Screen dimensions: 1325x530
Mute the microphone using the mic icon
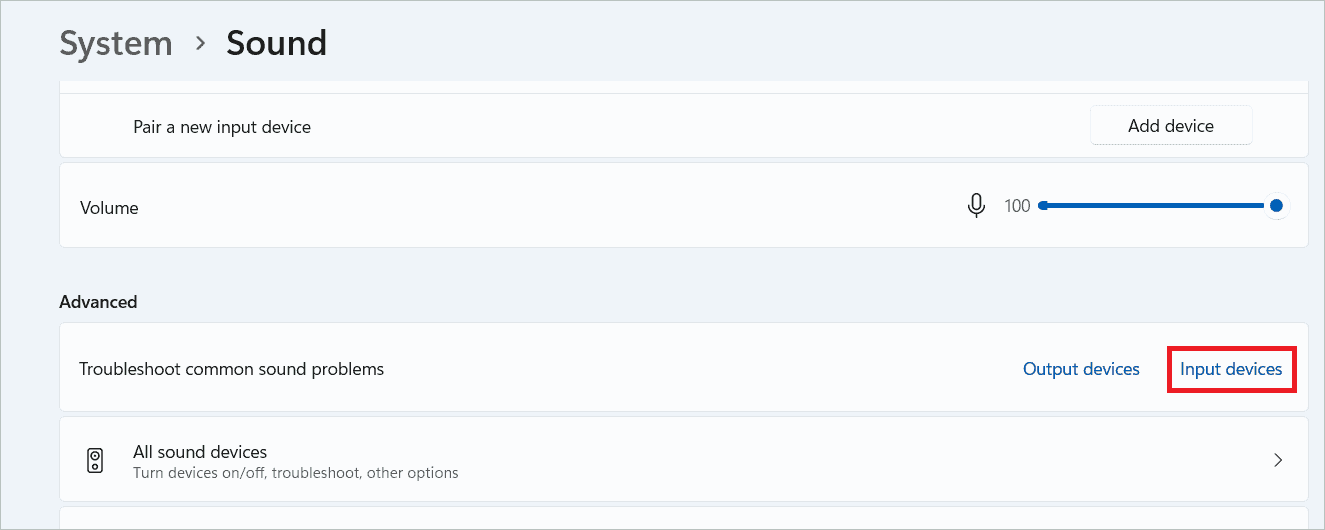click(977, 206)
